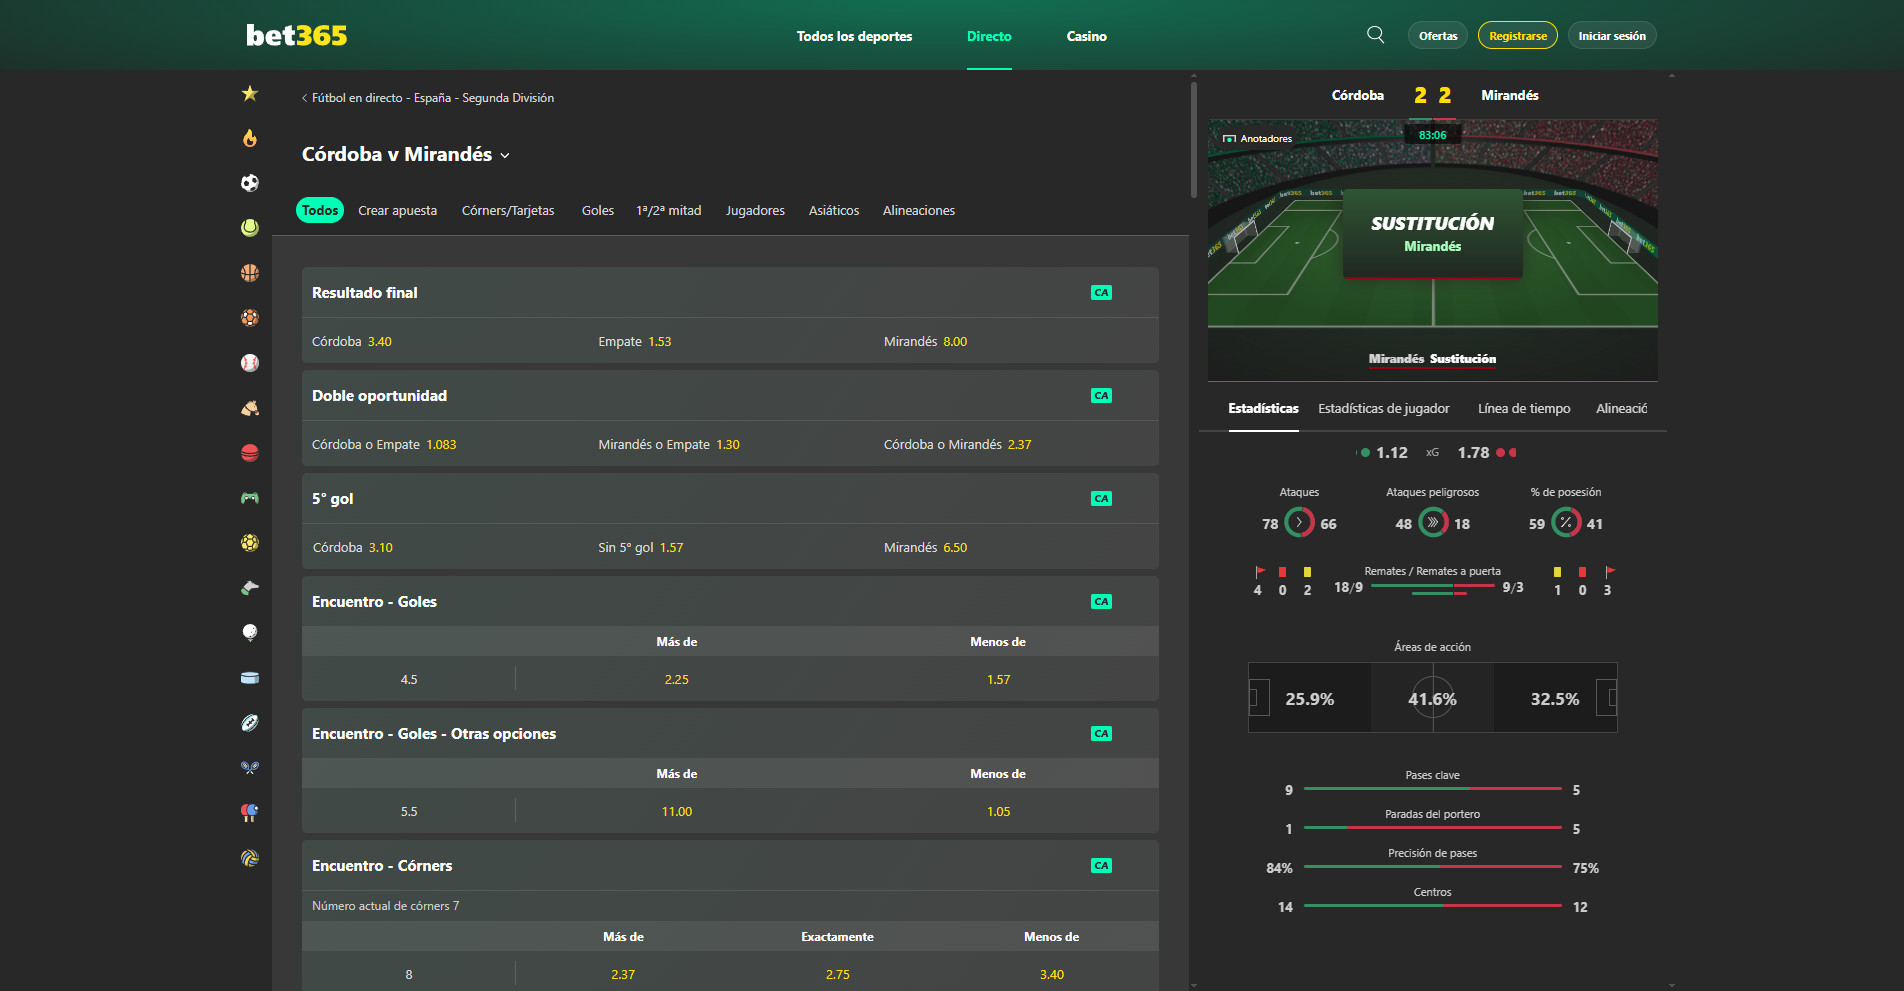Select the table tennis paddles icon
The width and height of the screenshot is (1904, 991).
click(x=250, y=813)
